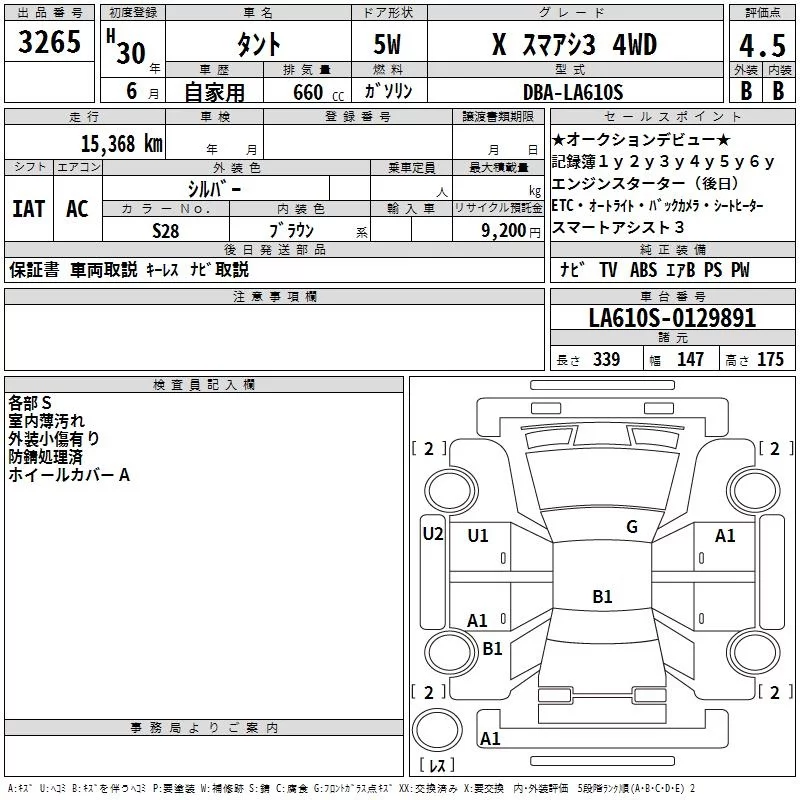Click the A1 mark on right front door

coord(725,536)
